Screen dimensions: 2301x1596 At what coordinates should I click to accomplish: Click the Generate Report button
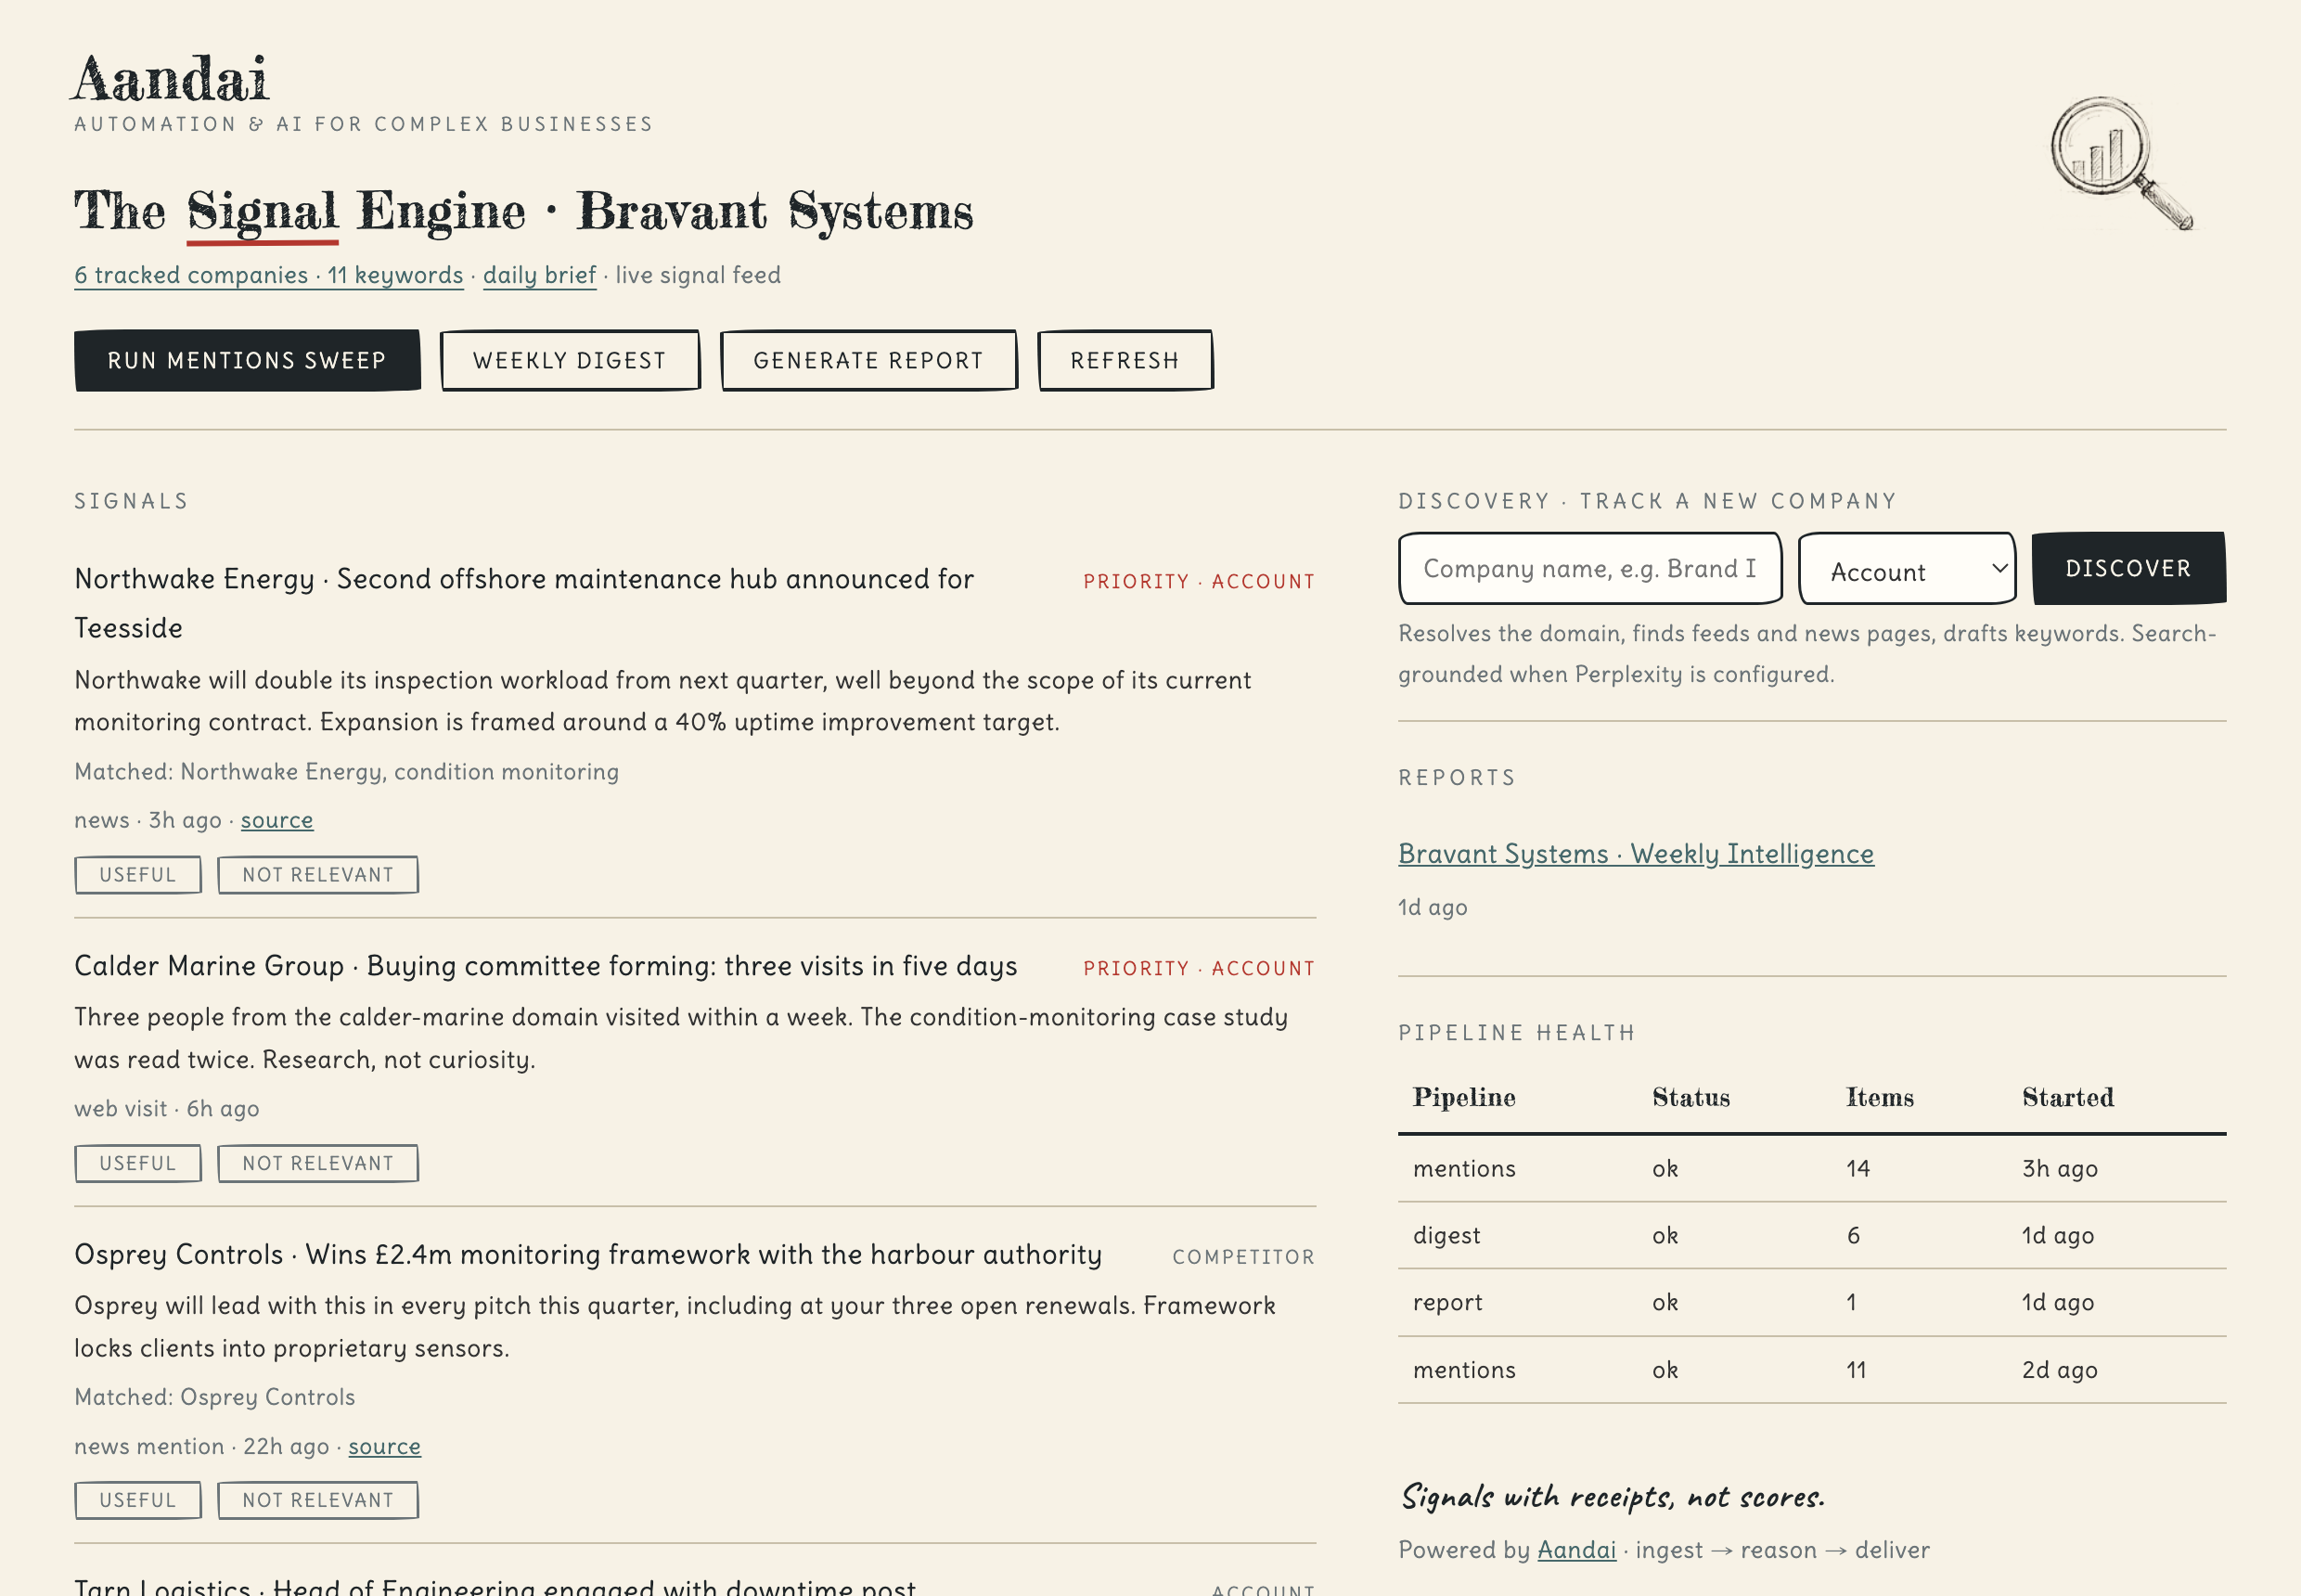coord(869,360)
